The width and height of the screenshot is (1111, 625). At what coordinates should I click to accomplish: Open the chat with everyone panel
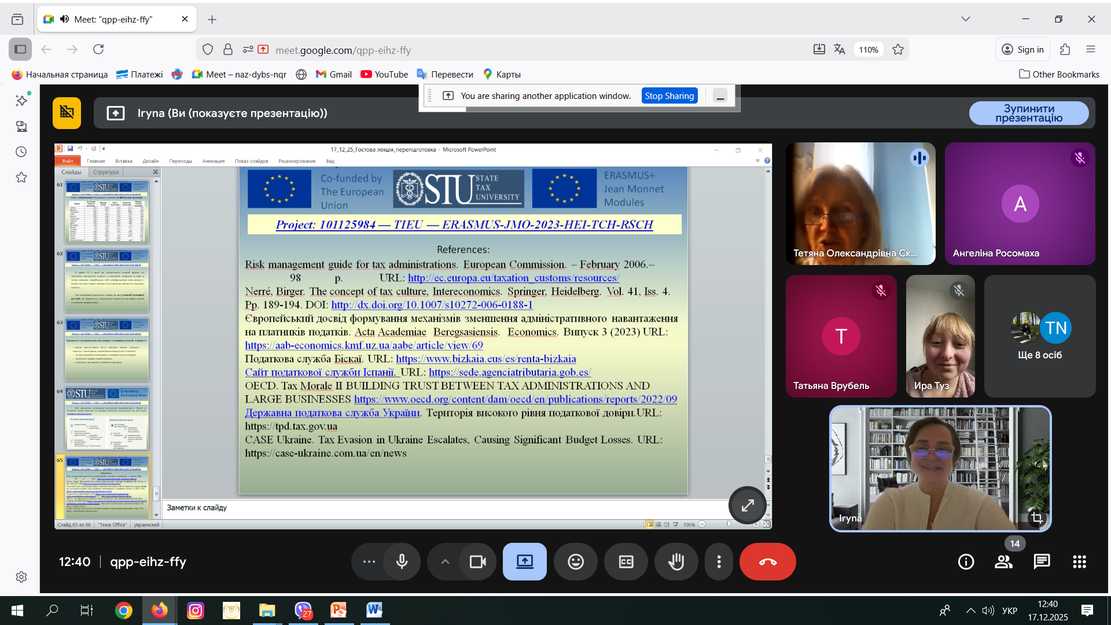coord(1041,562)
